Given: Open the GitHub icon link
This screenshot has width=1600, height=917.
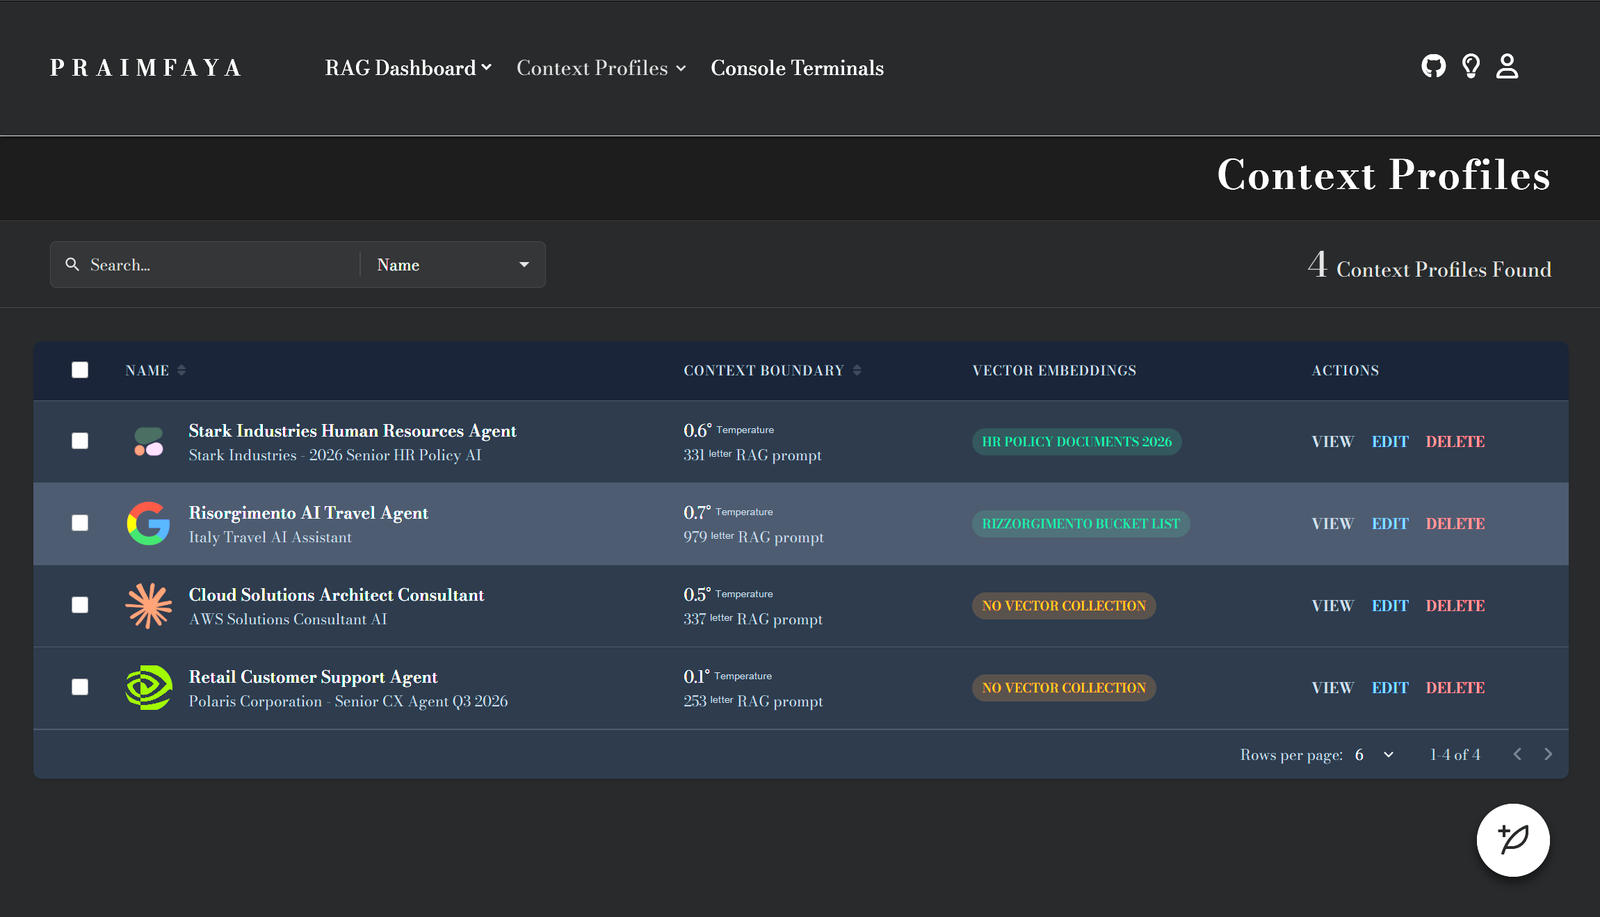Looking at the screenshot, I should click(1433, 66).
